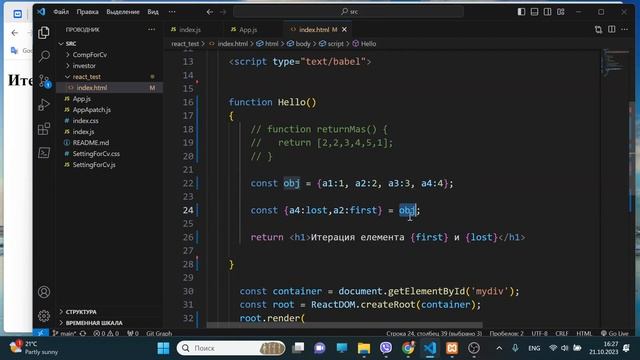Open the Accounts menu icon
Image resolution: width=640 pixels, height=360 pixels.
coord(44,292)
